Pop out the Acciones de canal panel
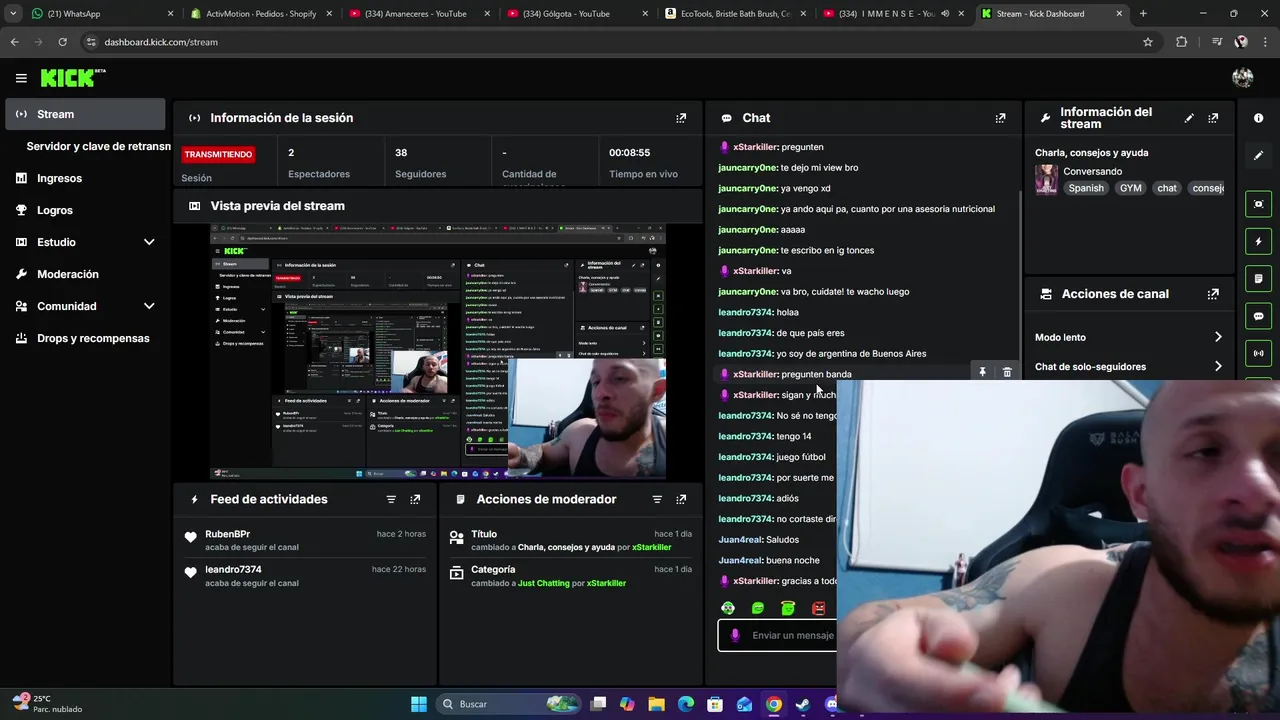The height and width of the screenshot is (720, 1280). tap(1213, 294)
